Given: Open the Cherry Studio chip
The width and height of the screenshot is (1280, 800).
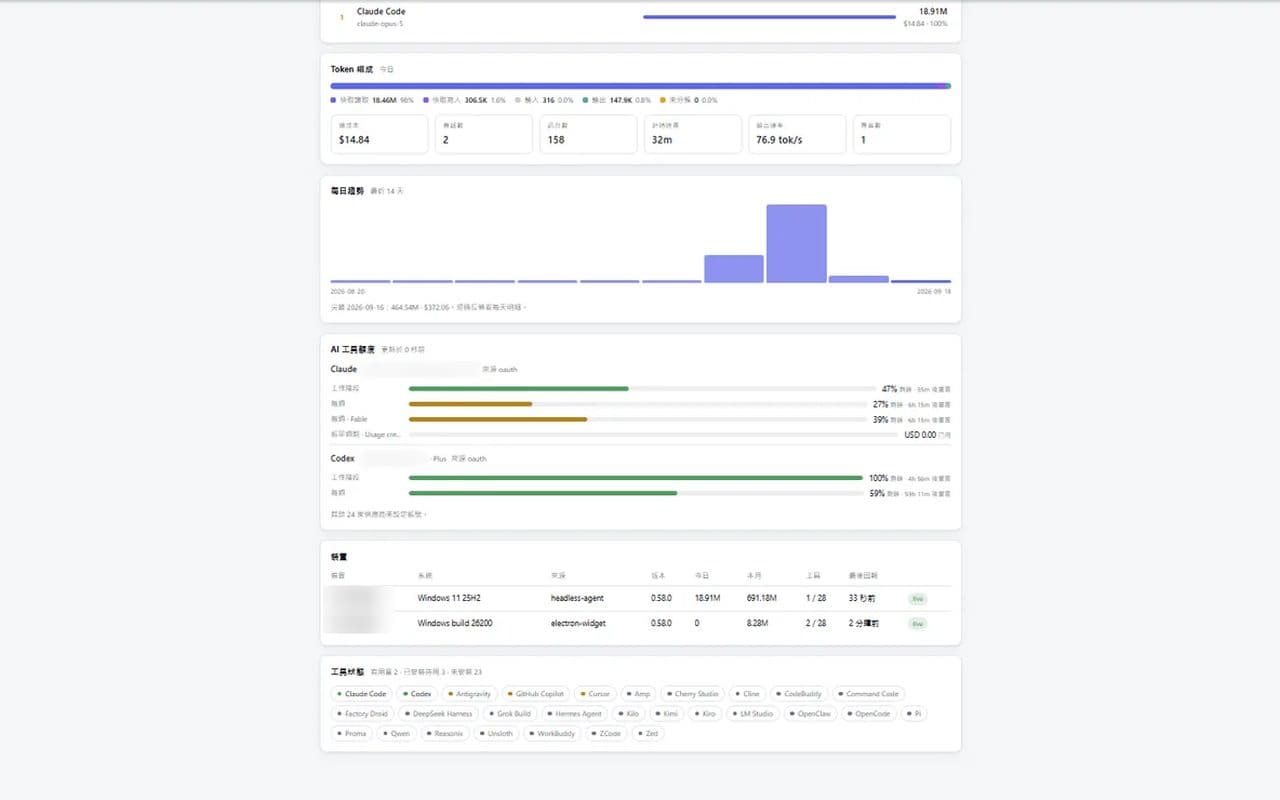Looking at the screenshot, I should (x=692, y=693).
